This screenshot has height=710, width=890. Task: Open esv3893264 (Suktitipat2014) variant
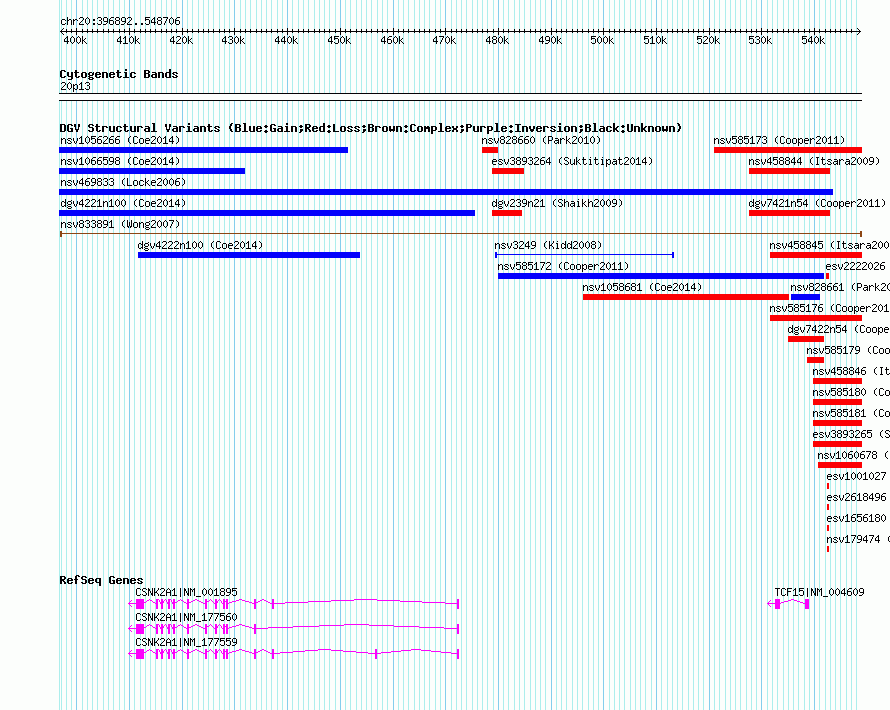[508, 171]
